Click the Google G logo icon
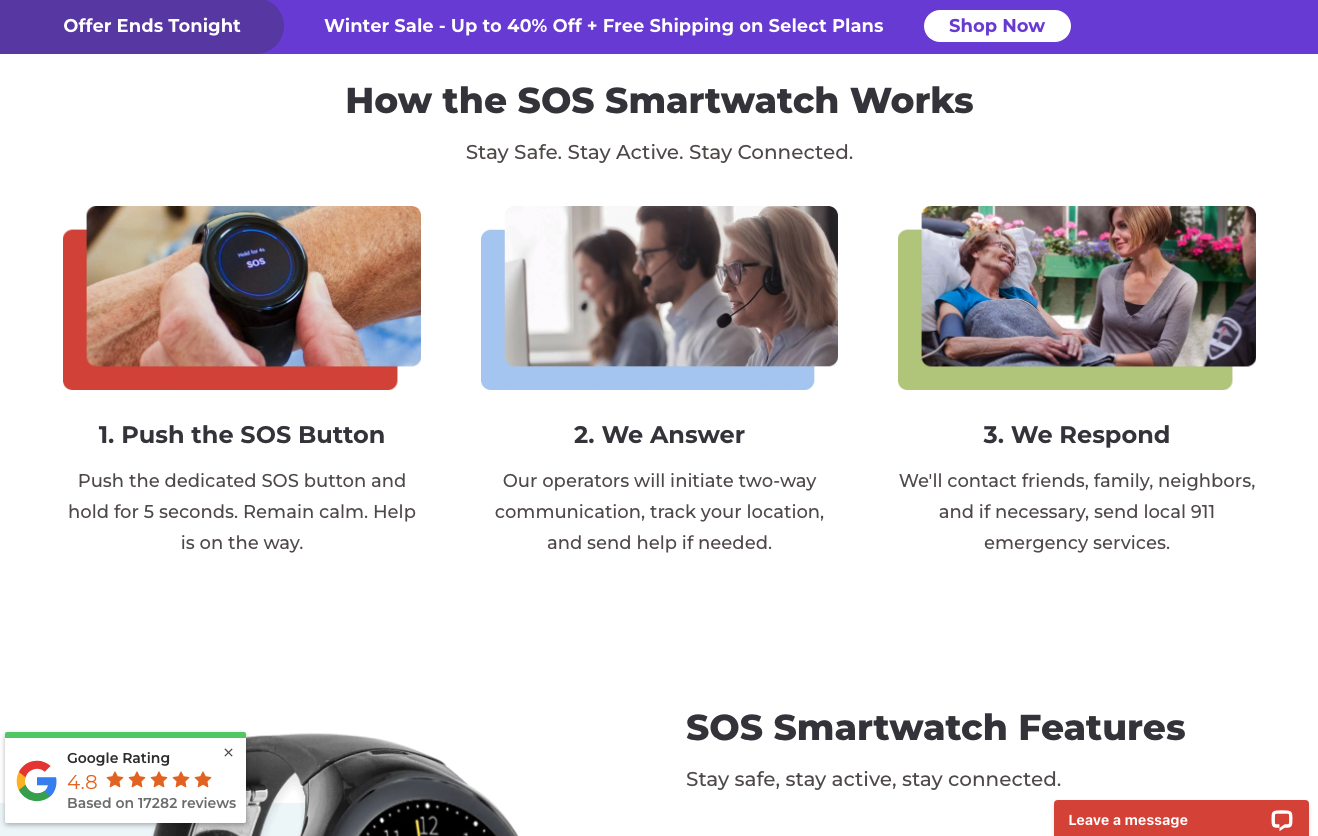 [37, 781]
